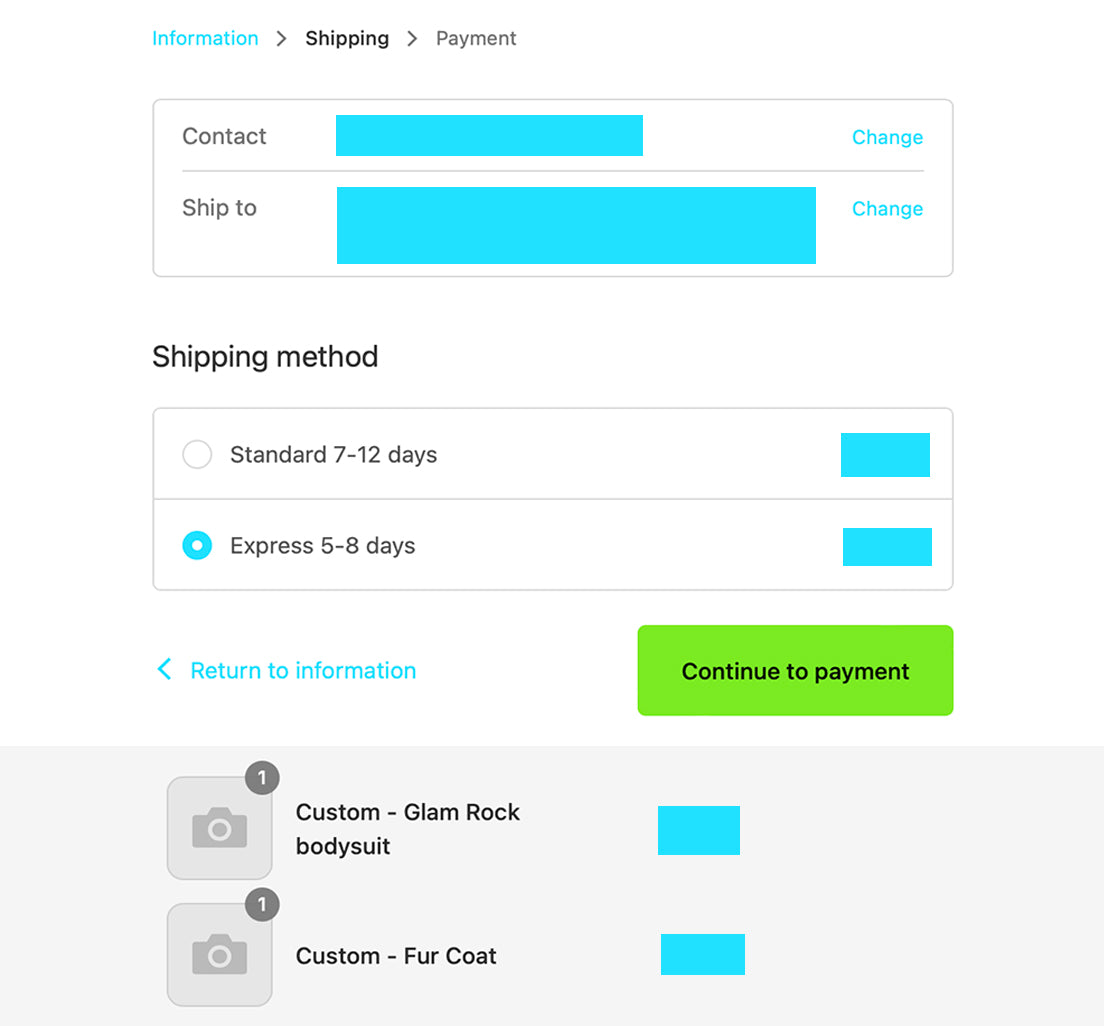Open the Shipping breadcrumb step
1104x1026 pixels.
347,39
